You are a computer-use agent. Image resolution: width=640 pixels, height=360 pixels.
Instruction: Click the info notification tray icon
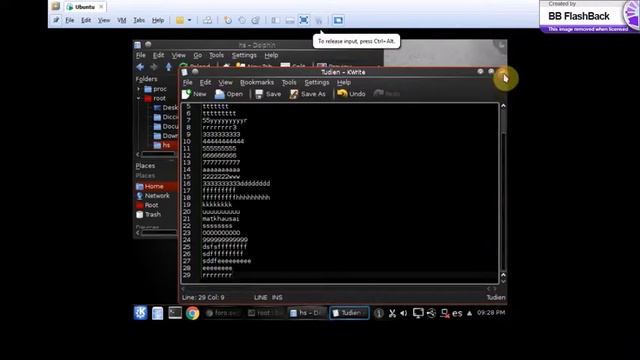point(379,313)
